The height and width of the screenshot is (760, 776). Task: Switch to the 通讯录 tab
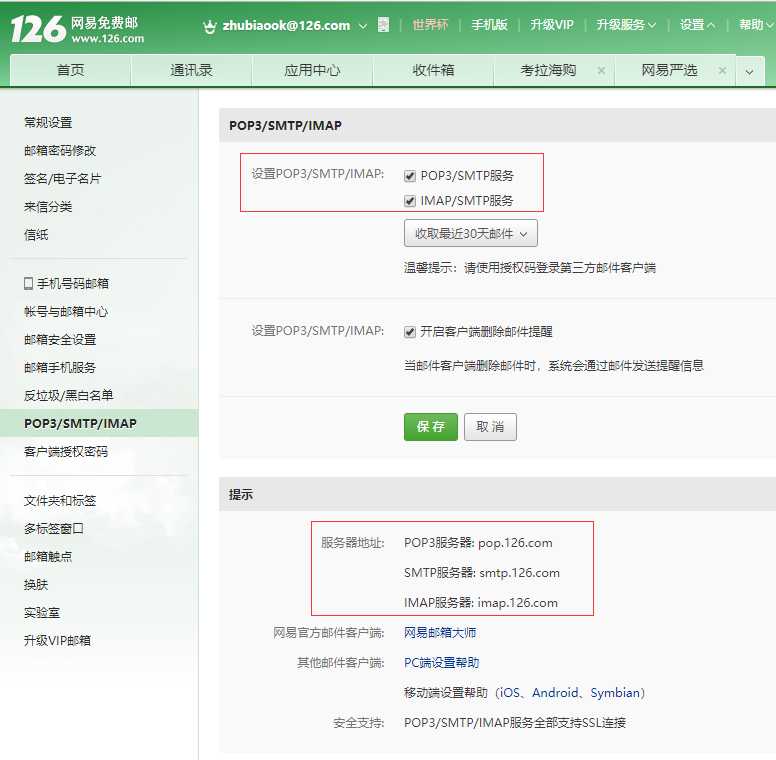191,71
